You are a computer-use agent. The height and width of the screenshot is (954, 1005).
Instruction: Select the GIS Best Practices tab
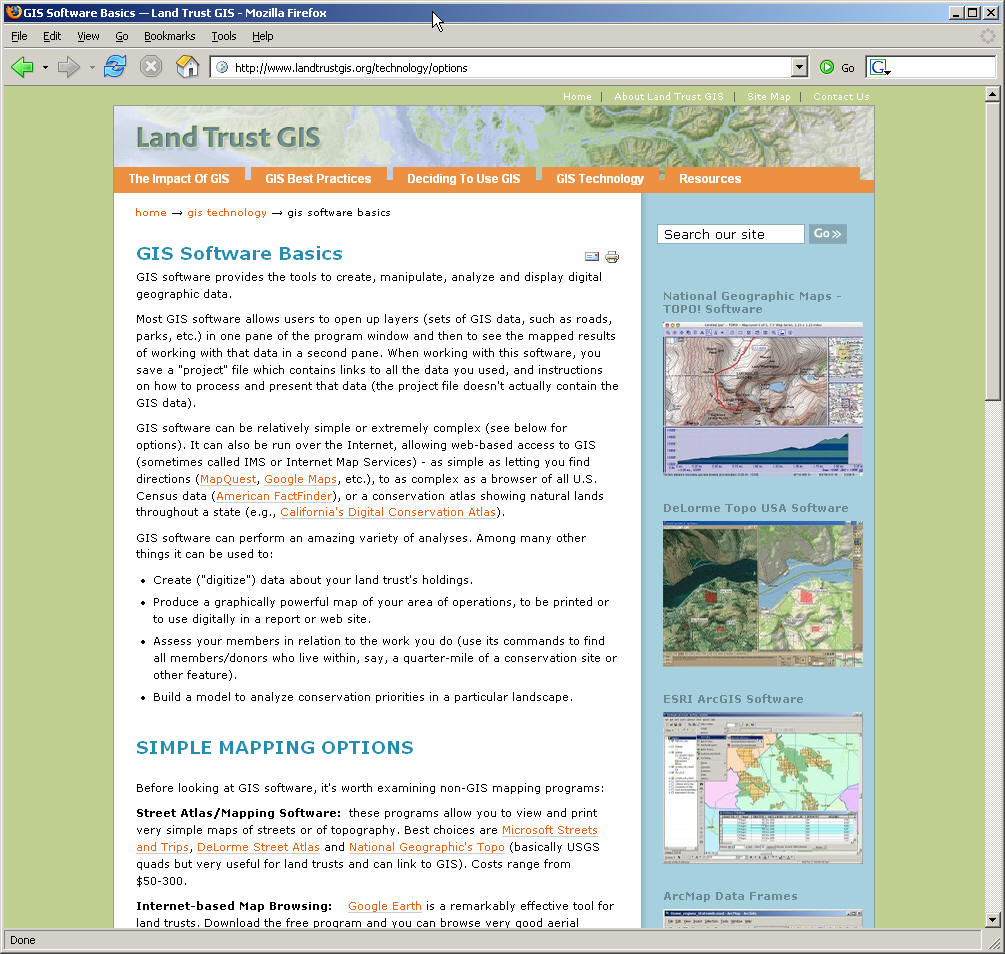319,179
